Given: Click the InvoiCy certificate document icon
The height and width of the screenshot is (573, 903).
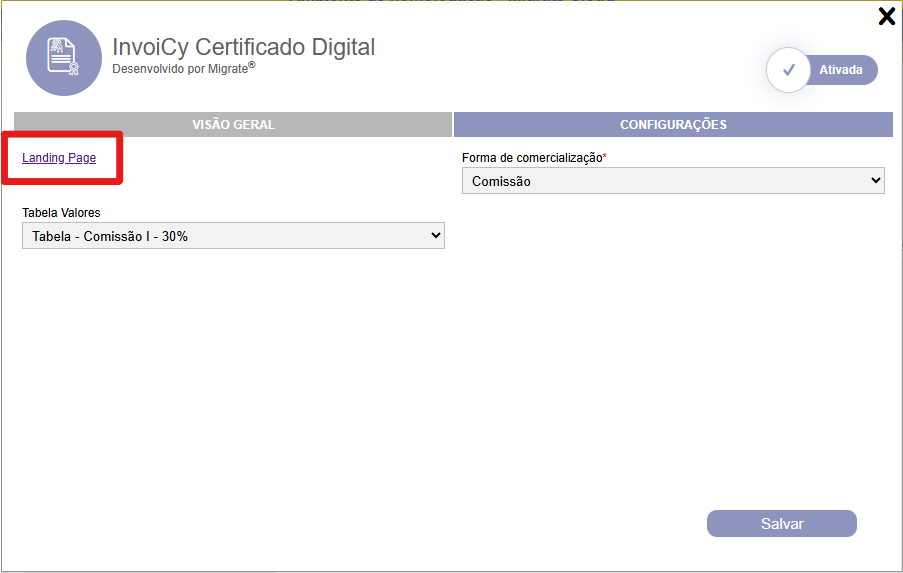Looking at the screenshot, I should tap(63, 58).
